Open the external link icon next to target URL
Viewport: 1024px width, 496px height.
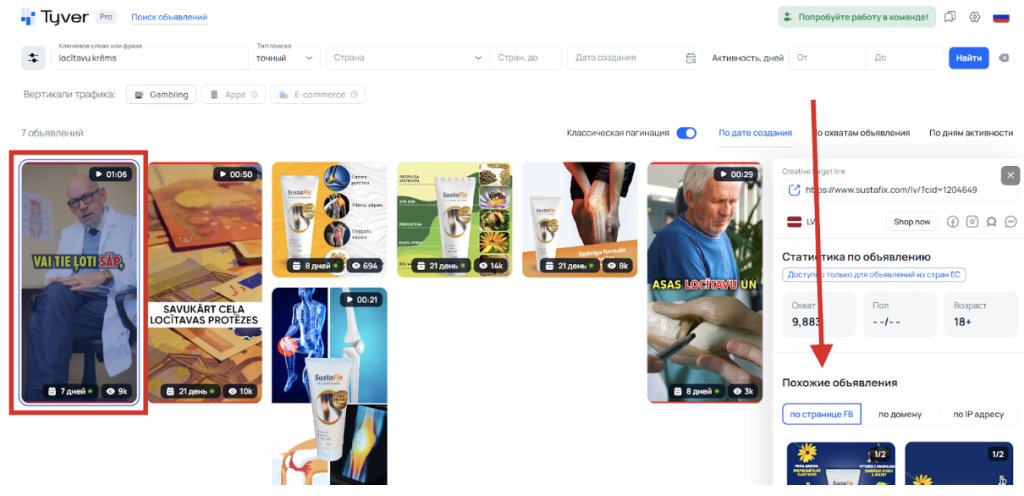pos(794,190)
